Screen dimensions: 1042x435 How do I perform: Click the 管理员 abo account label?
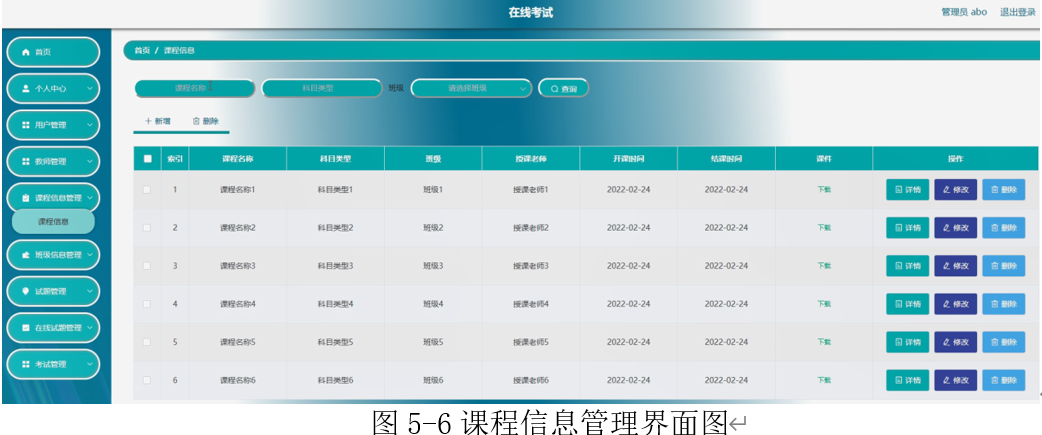pyautogui.click(x=964, y=12)
